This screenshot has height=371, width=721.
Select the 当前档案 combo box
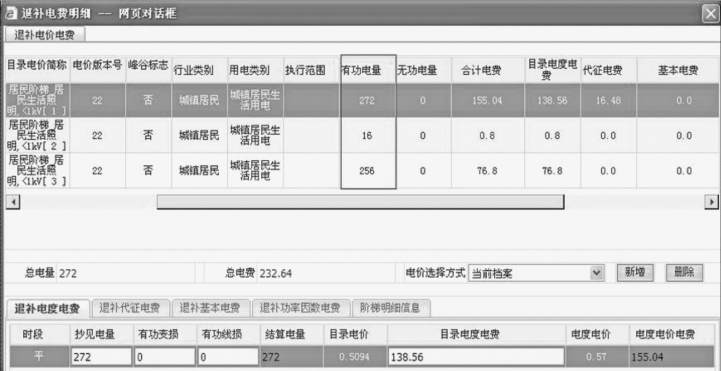[536, 273]
